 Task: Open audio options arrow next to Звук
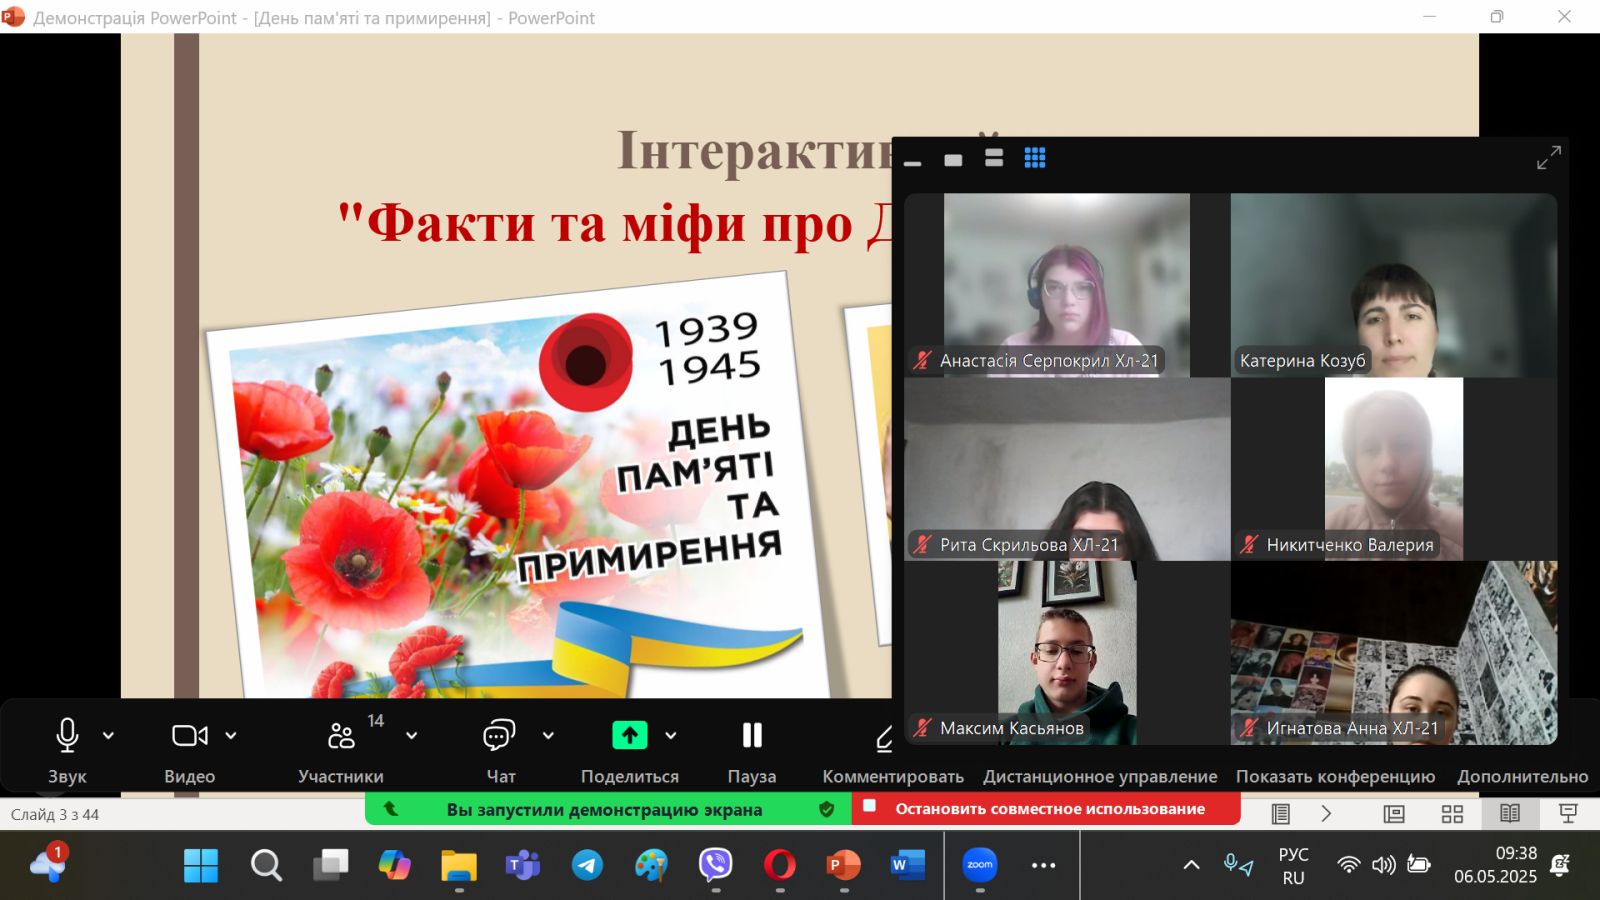[x=108, y=736]
